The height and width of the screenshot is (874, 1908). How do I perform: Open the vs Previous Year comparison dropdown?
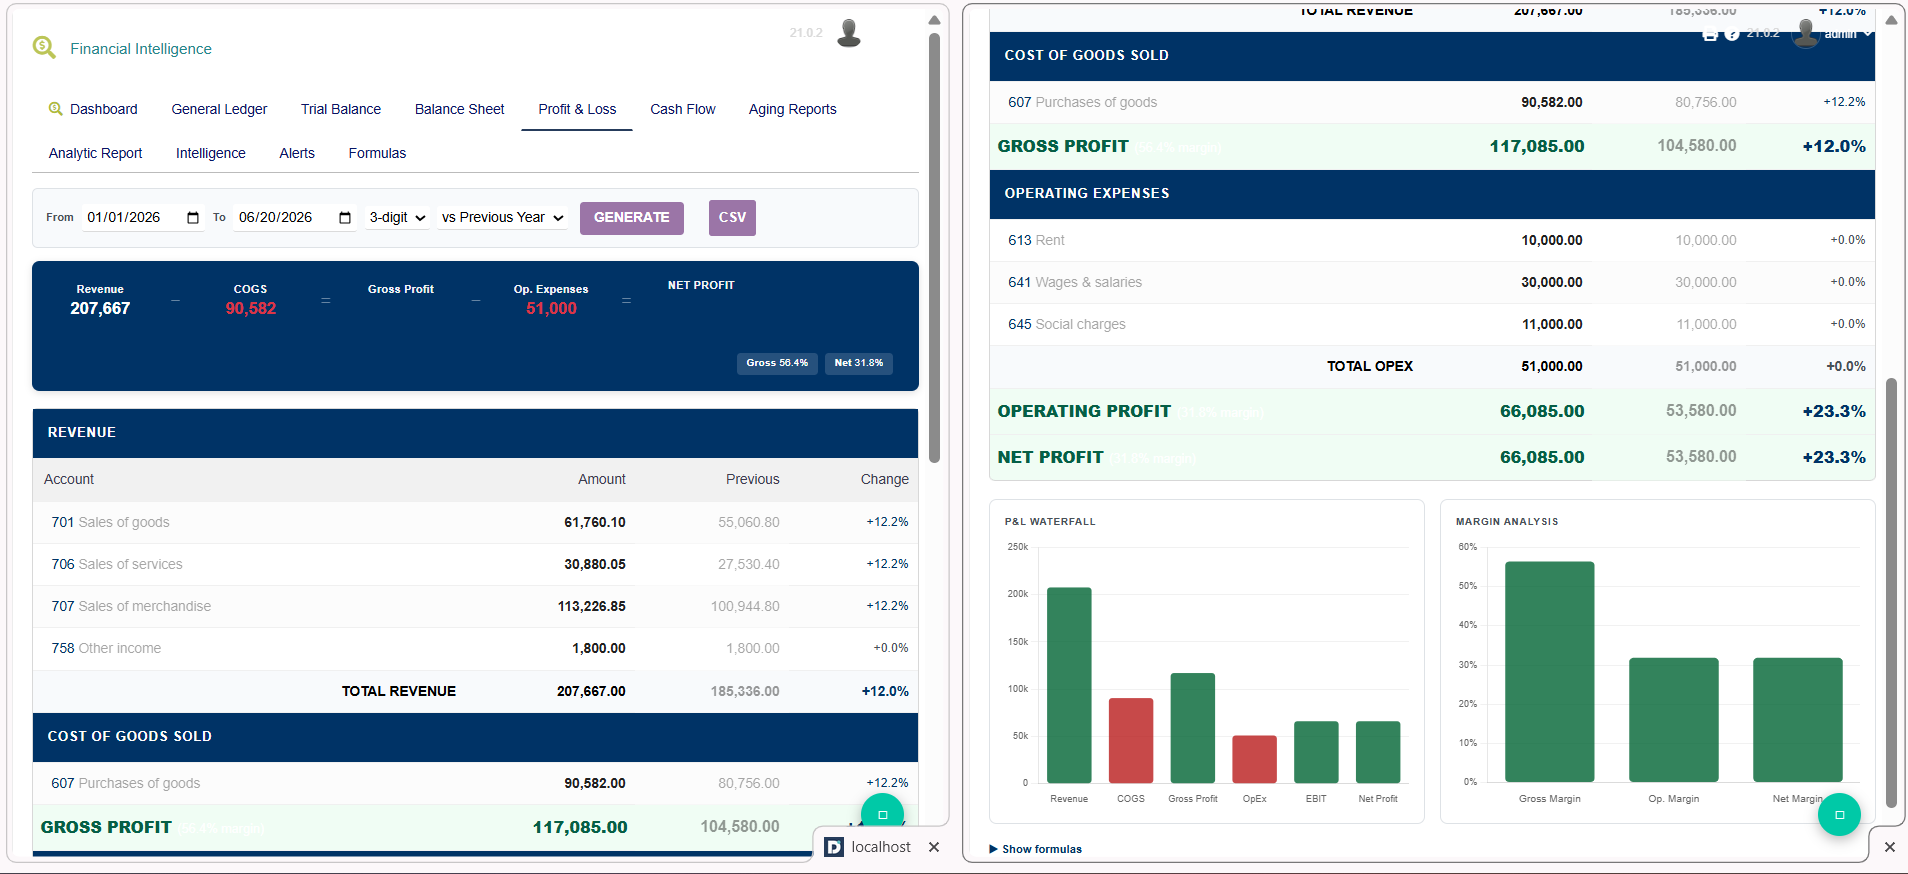[503, 217]
